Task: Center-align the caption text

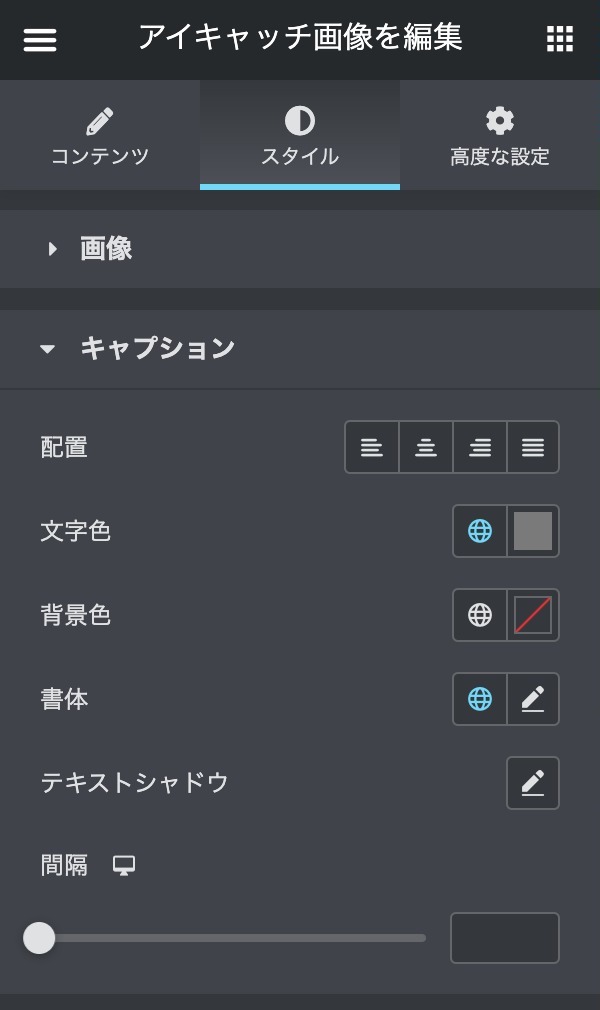Action: [x=426, y=447]
